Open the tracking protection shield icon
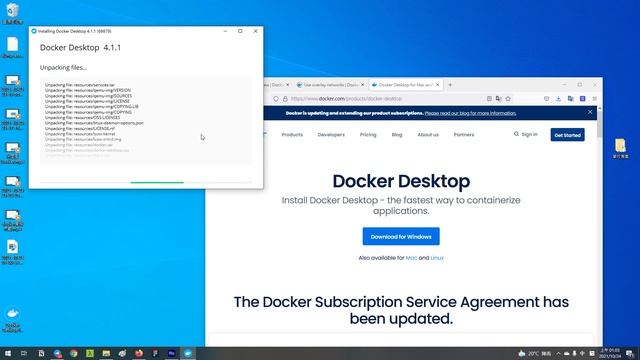The width and height of the screenshot is (640, 360). click(276, 99)
